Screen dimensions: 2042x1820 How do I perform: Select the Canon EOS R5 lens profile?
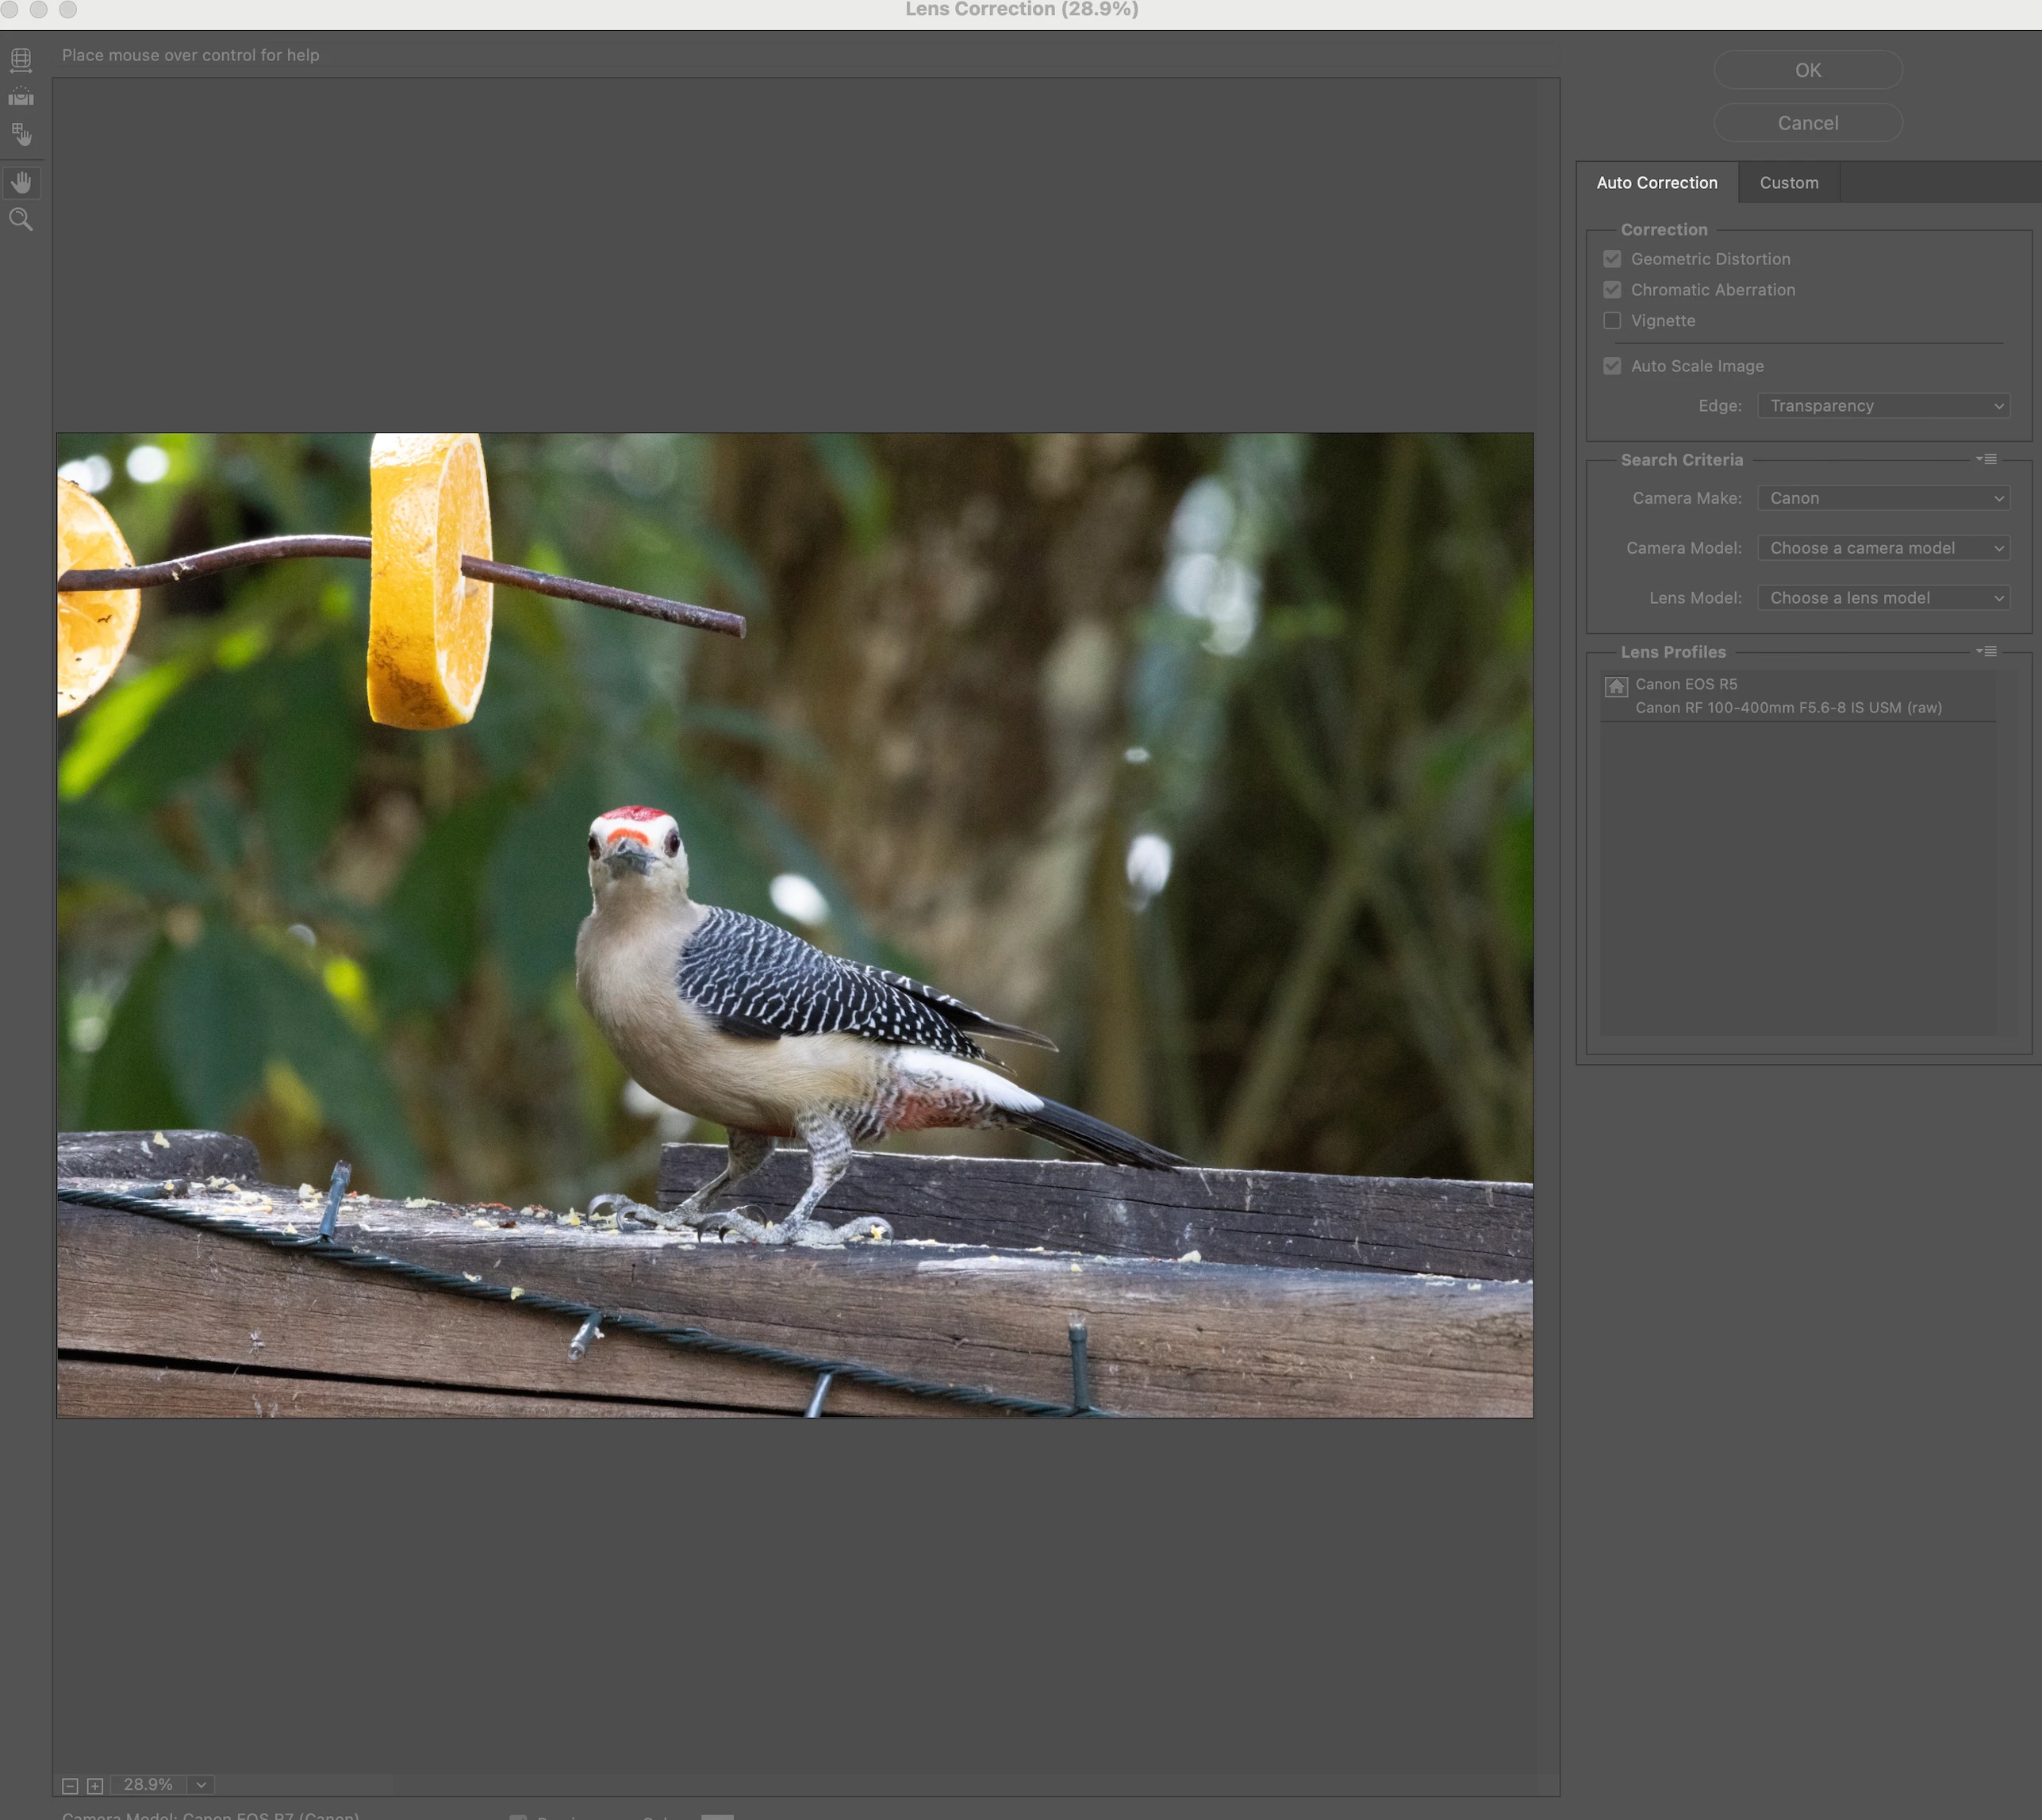coord(1787,696)
